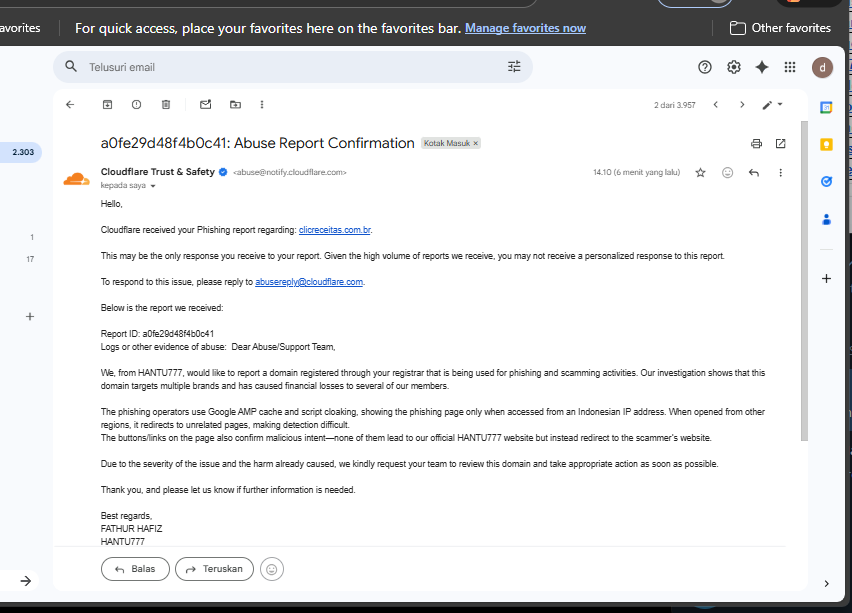Open email in new window icon
852x613 pixels.
(780, 143)
